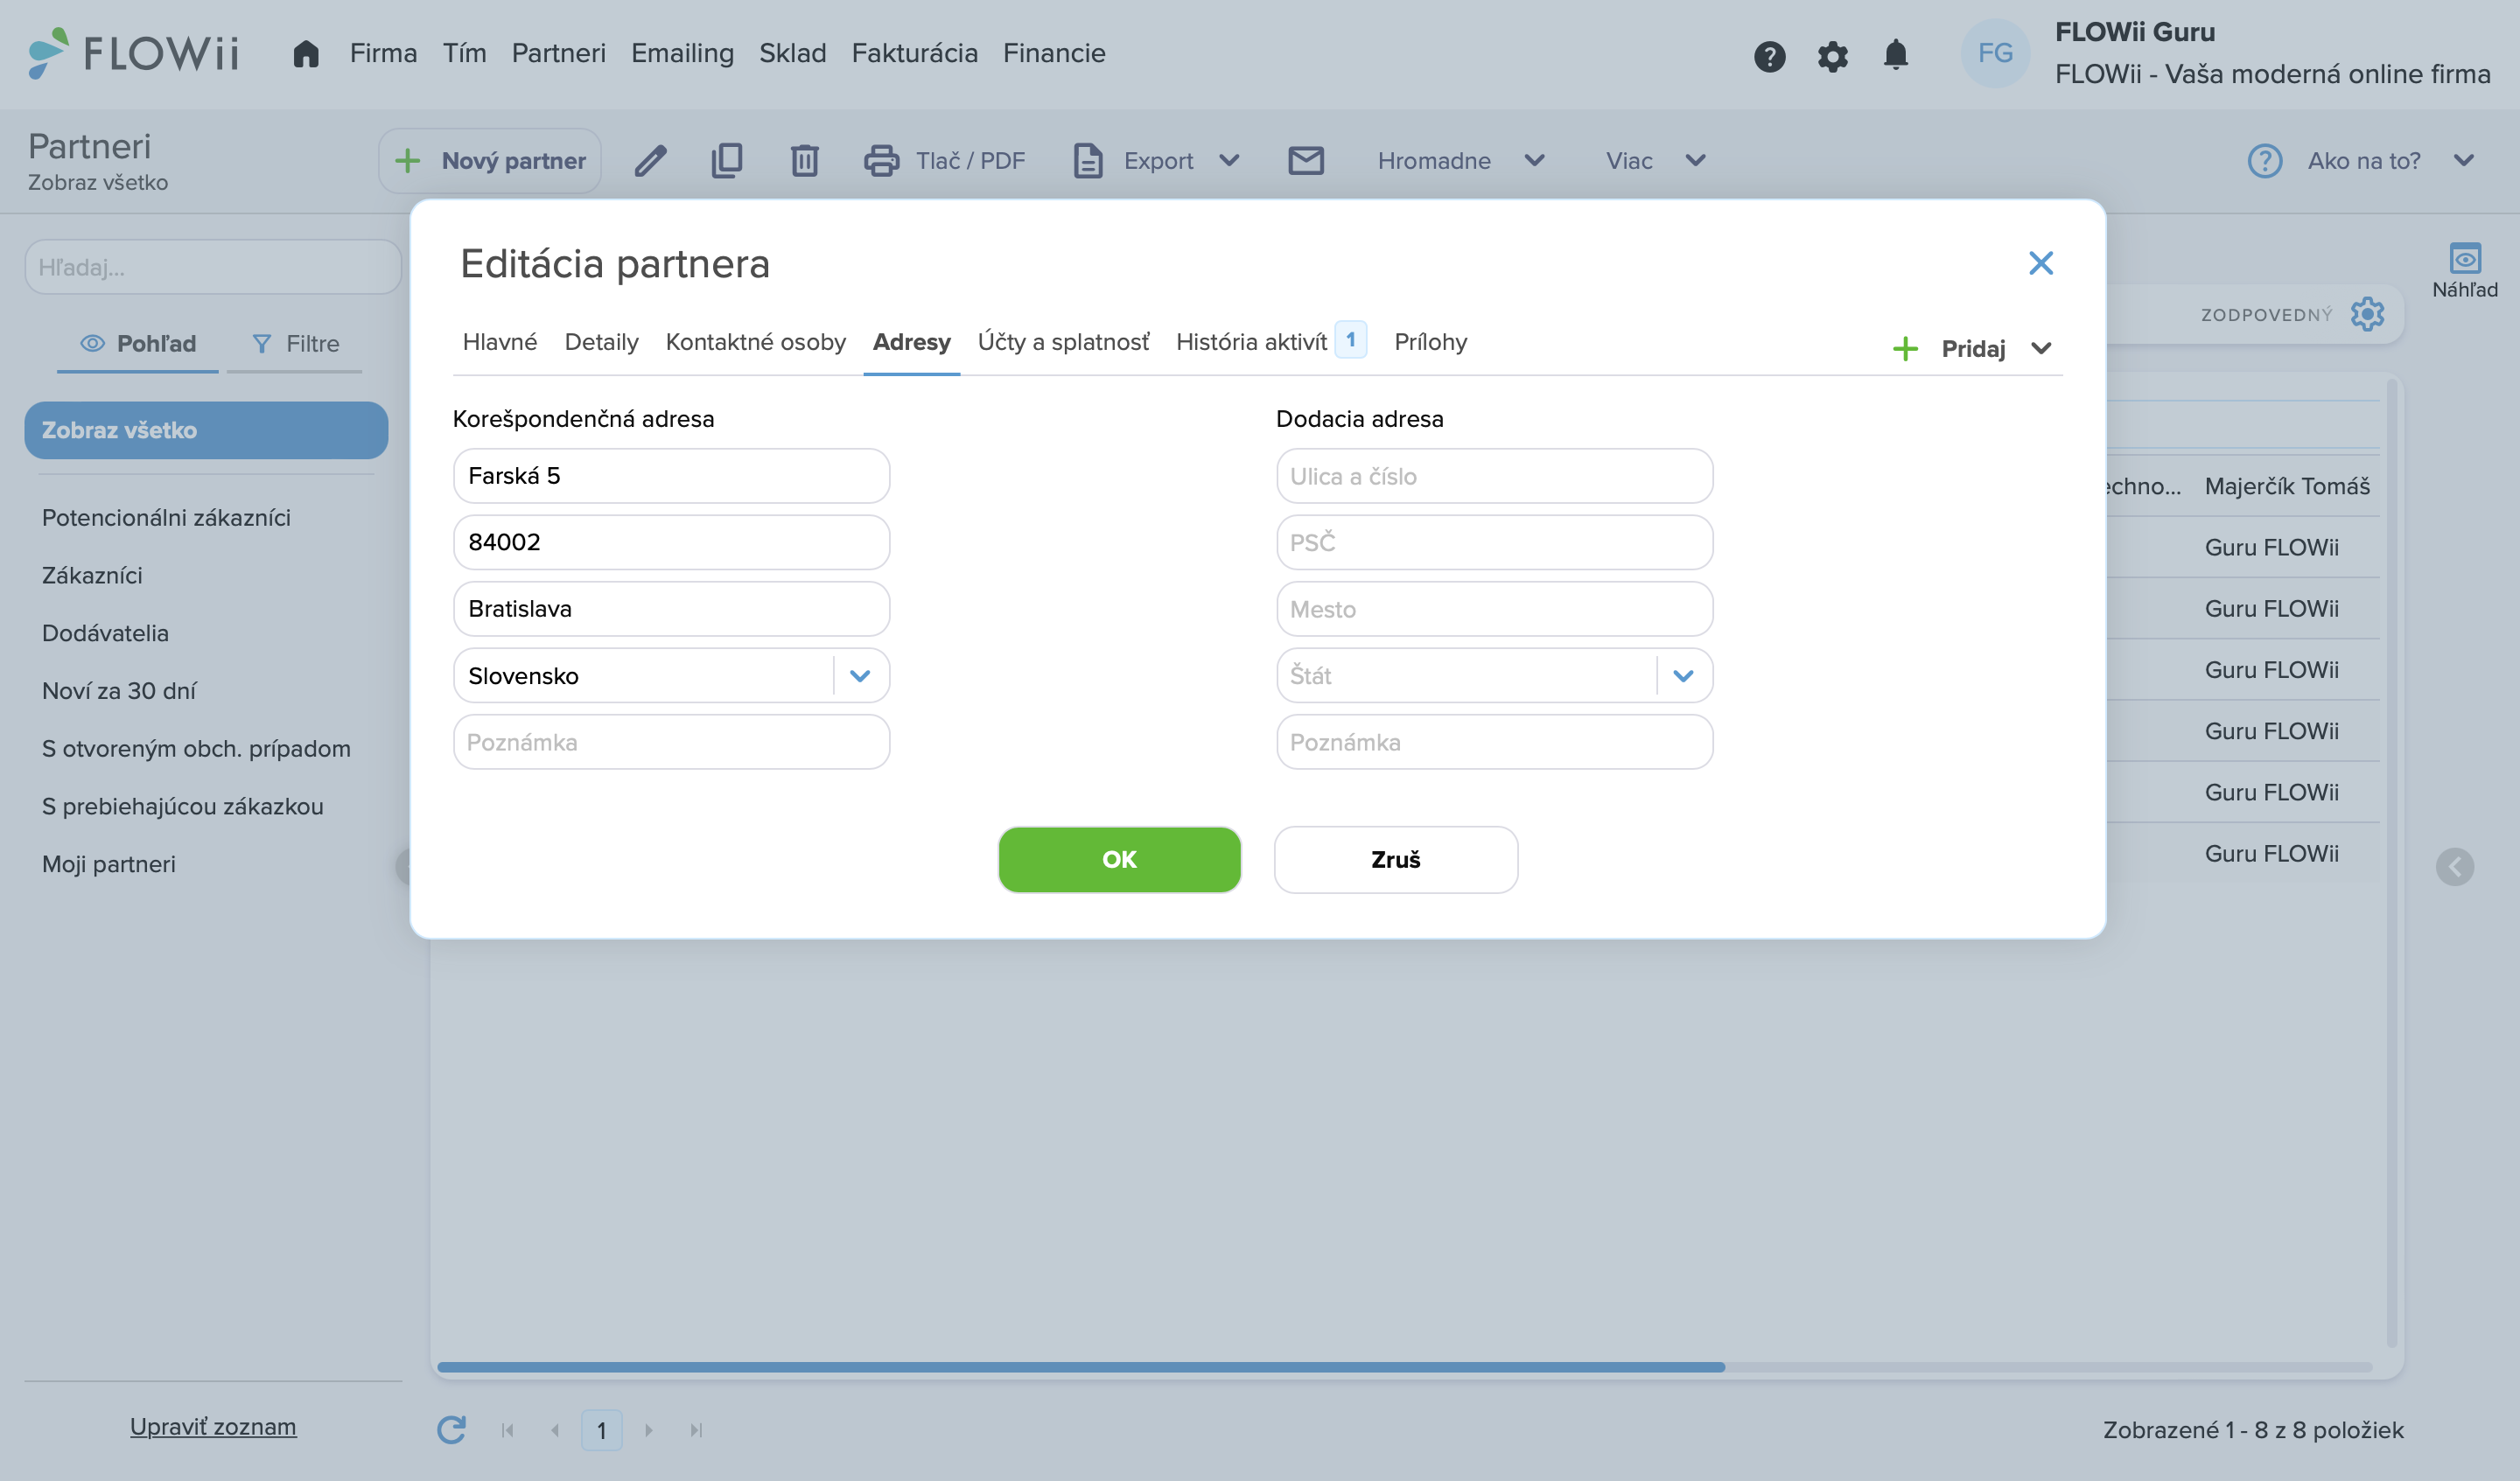Go to previous page arrow
The width and height of the screenshot is (2520, 1481).
pyautogui.click(x=555, y=1430)
